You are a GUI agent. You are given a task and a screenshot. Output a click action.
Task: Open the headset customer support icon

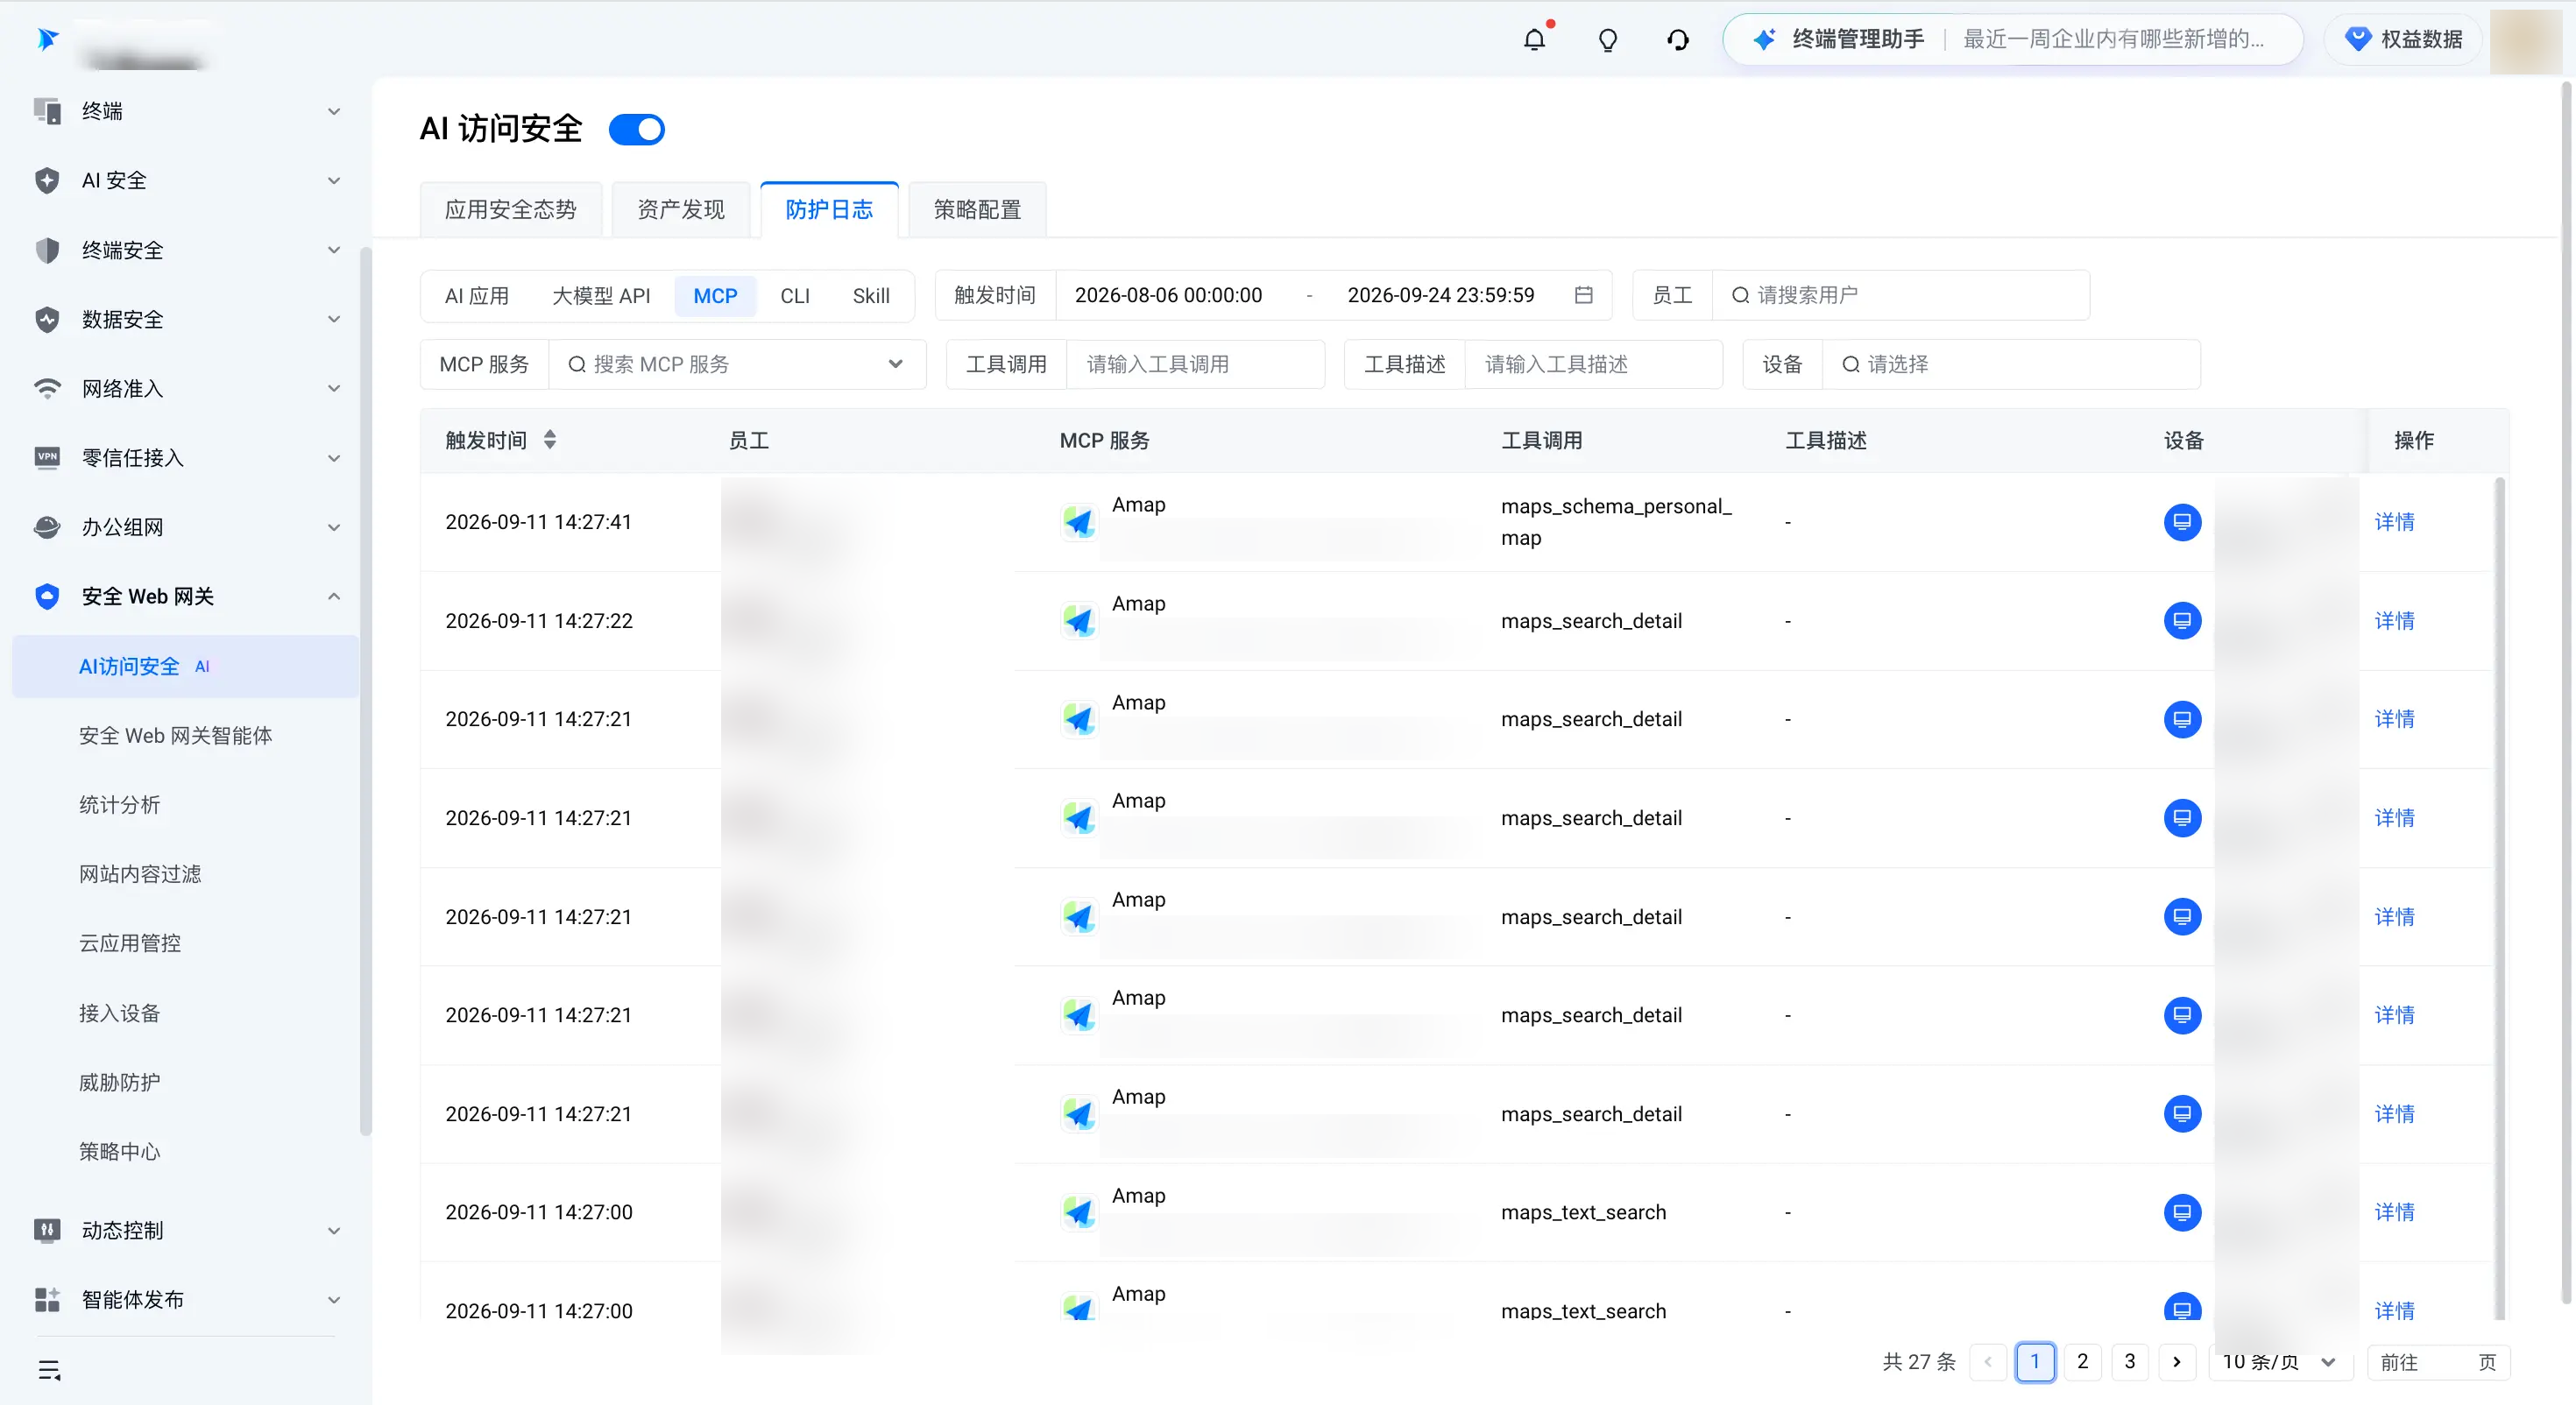1678,40
